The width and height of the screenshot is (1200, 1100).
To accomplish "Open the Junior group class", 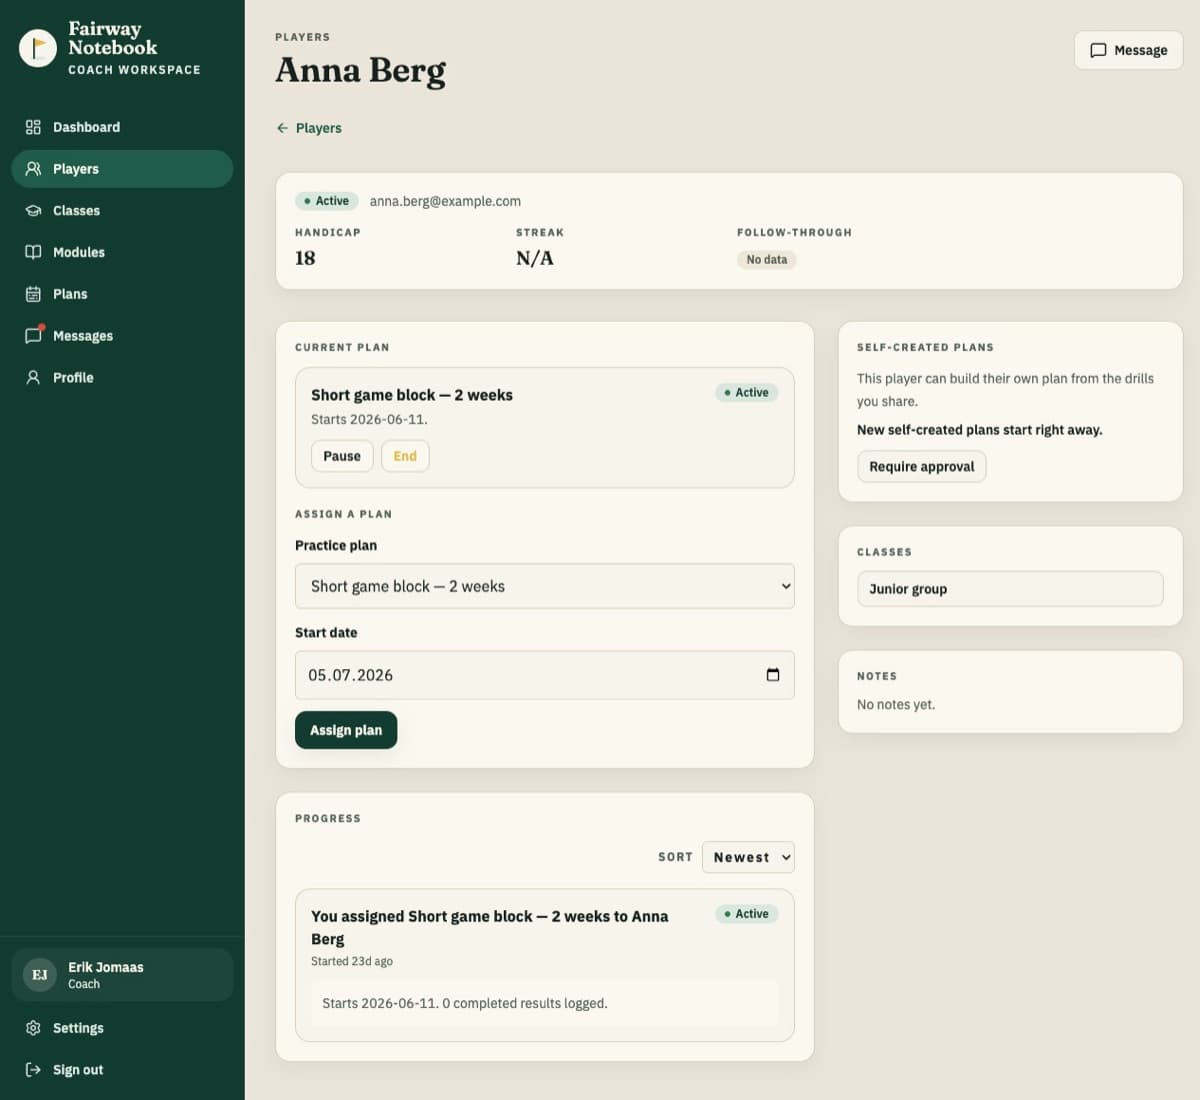I will pyautogui.click(x=1010, y=589).
